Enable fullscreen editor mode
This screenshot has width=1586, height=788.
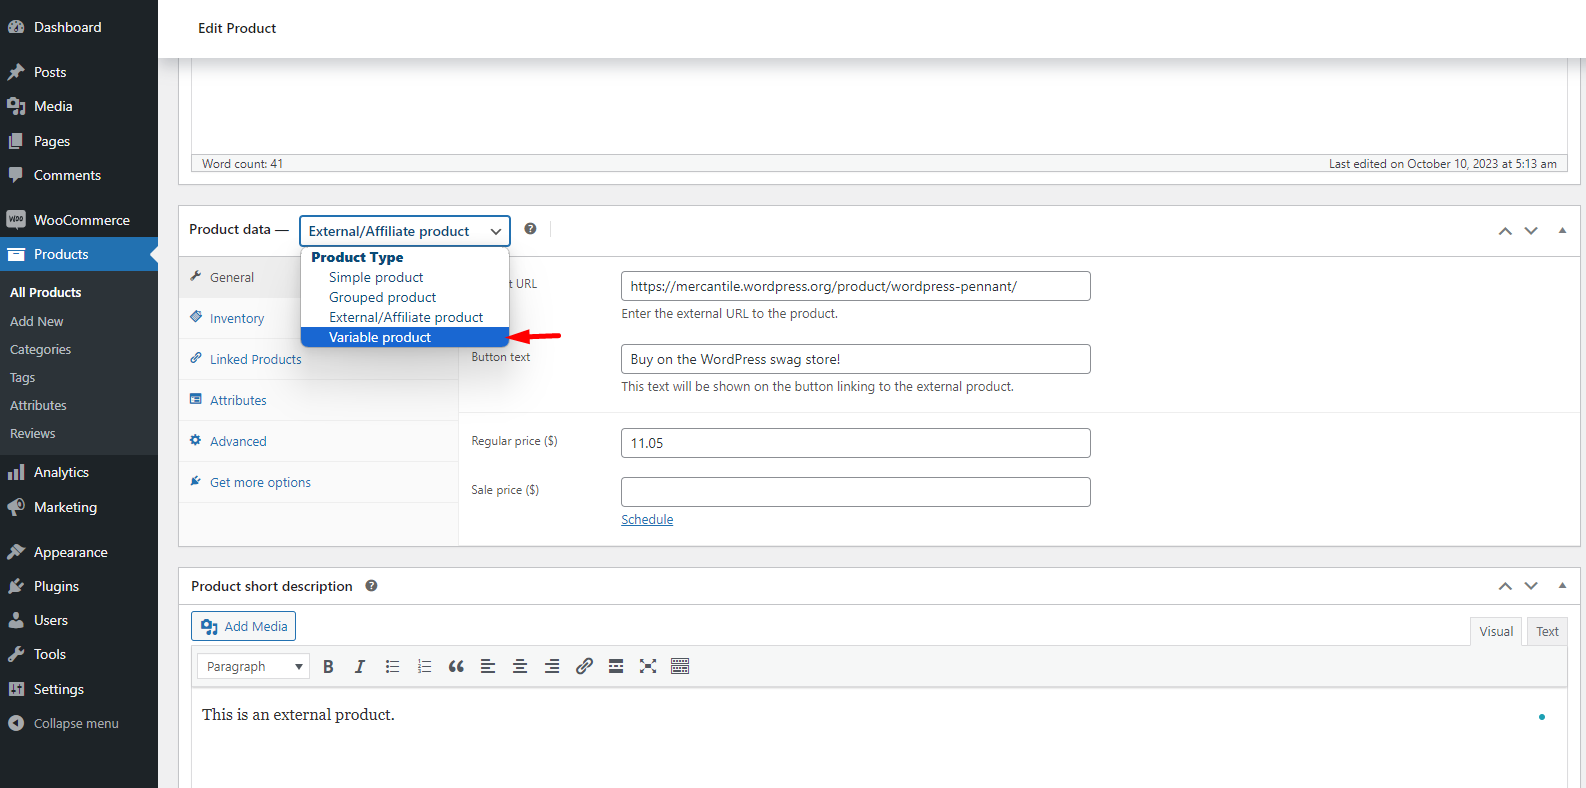[x=648, y=667]
